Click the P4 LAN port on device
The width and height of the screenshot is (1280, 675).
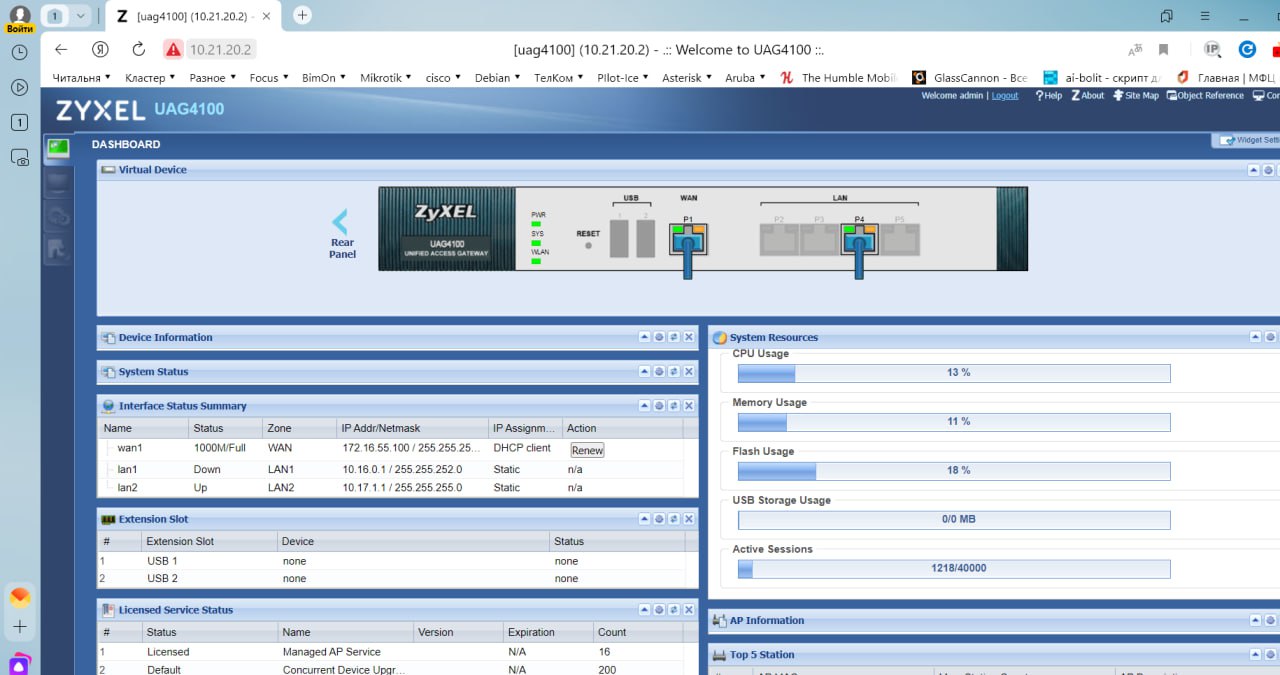pyautogui.click(x=859, y=239)
